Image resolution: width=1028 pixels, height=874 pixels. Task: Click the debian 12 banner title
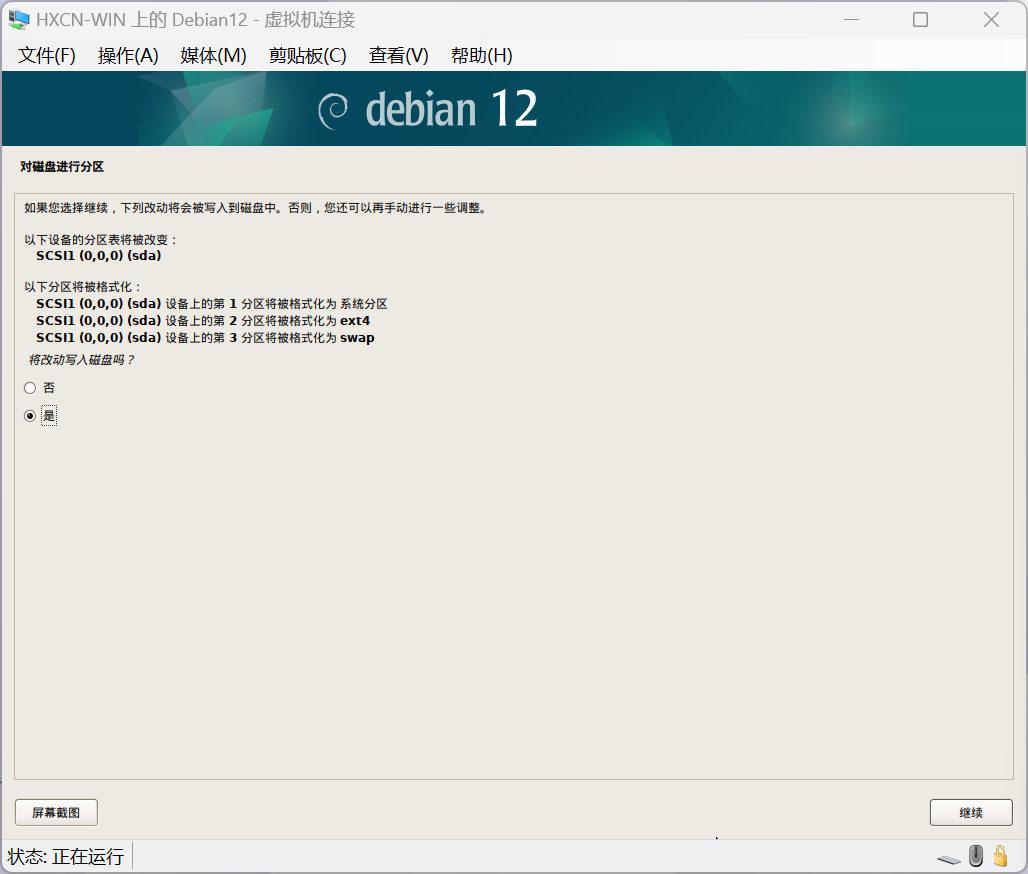pyautogui.click(x=451, y=109)
